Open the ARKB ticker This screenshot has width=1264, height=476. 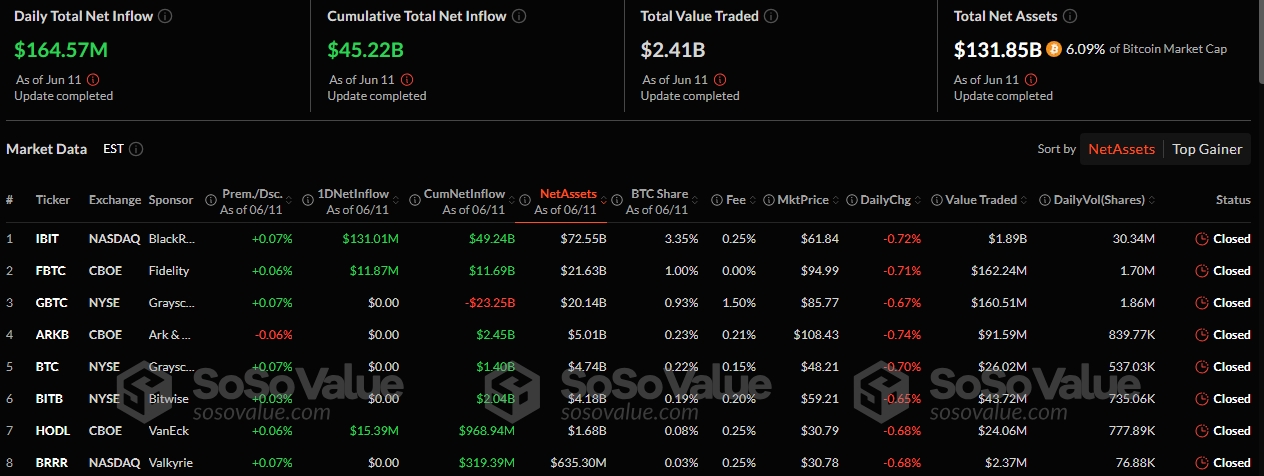tap(51, 335)
